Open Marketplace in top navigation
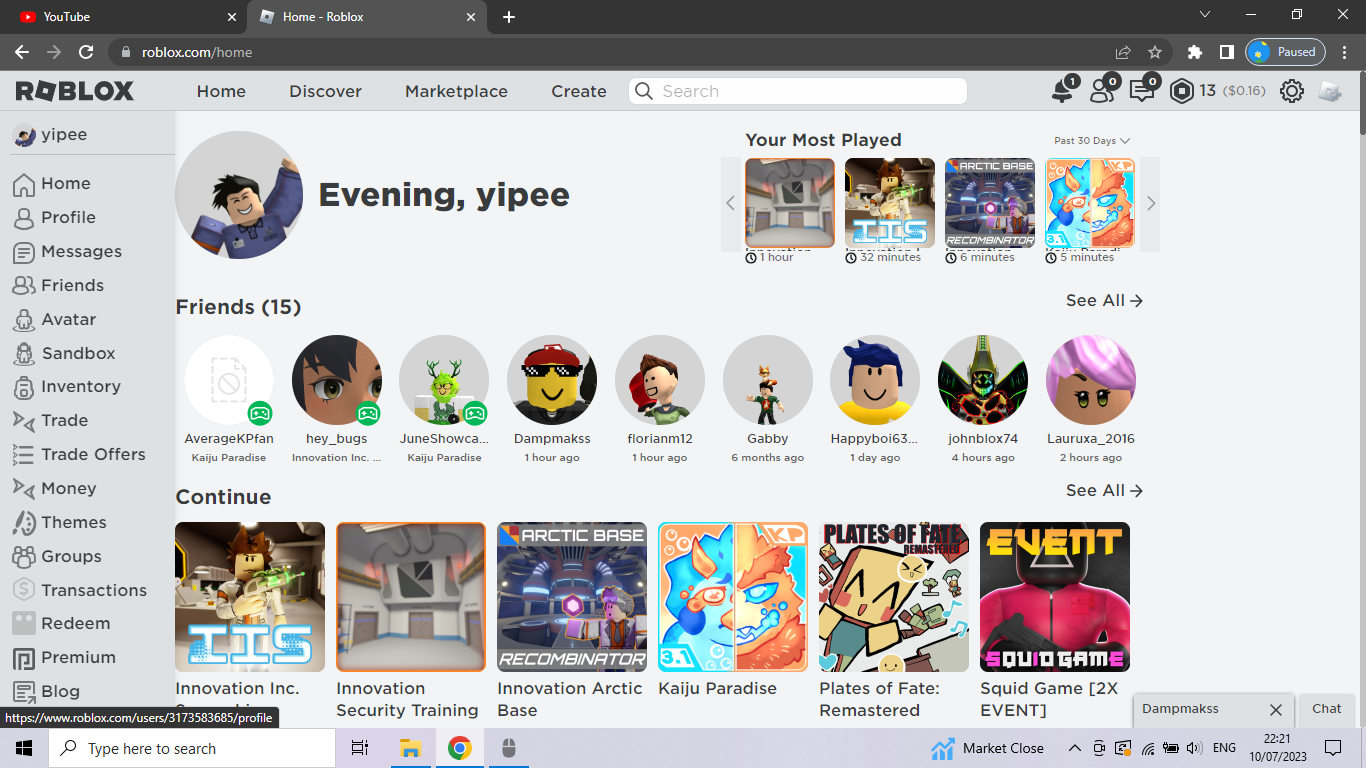The width and height of the screenshot is (1366, 768). 456,91
